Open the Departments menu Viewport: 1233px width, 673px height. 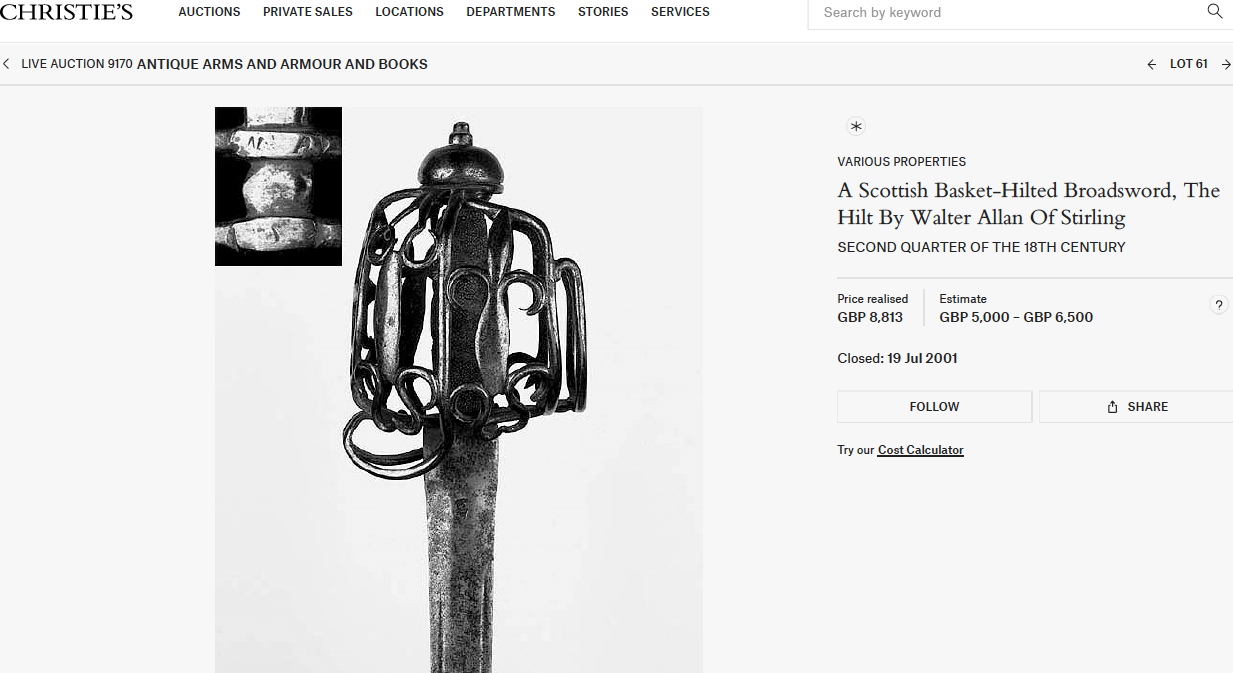point(511,12)
